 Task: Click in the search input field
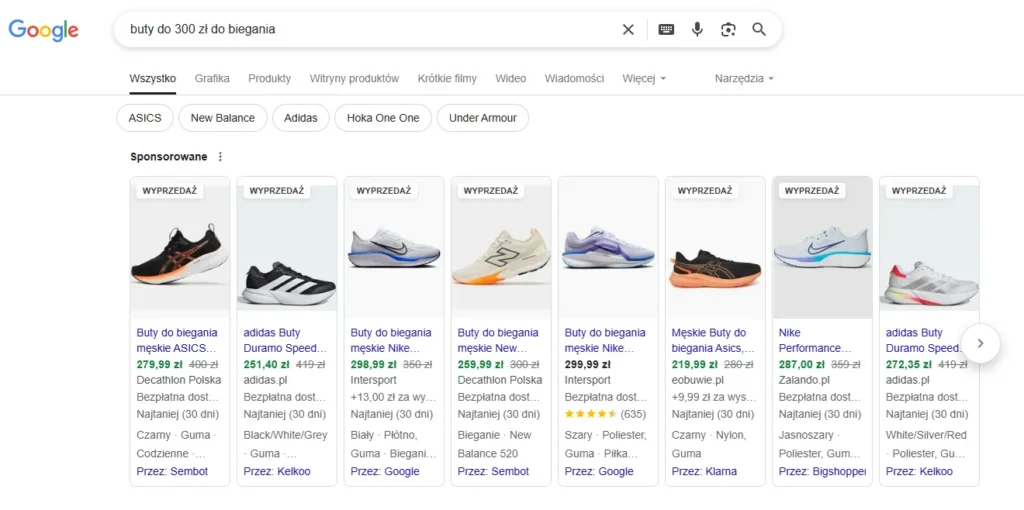pos(360,29)
